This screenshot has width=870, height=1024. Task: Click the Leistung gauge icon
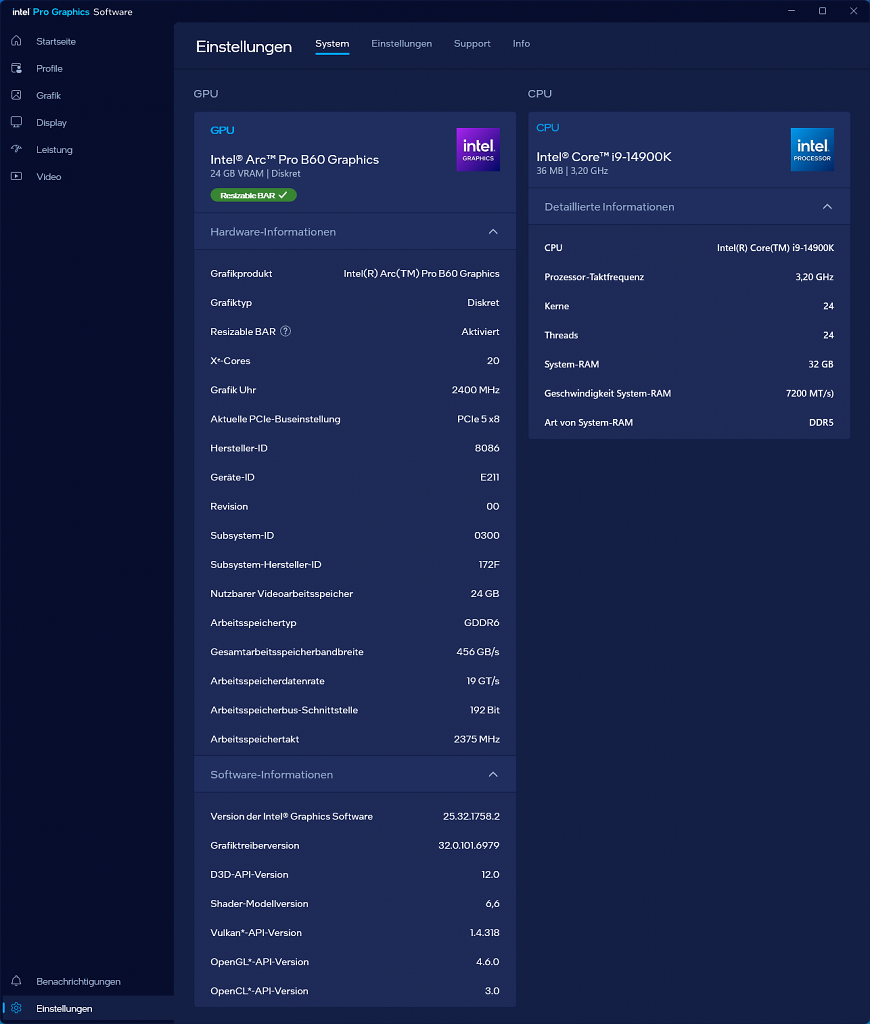(16, 149)
